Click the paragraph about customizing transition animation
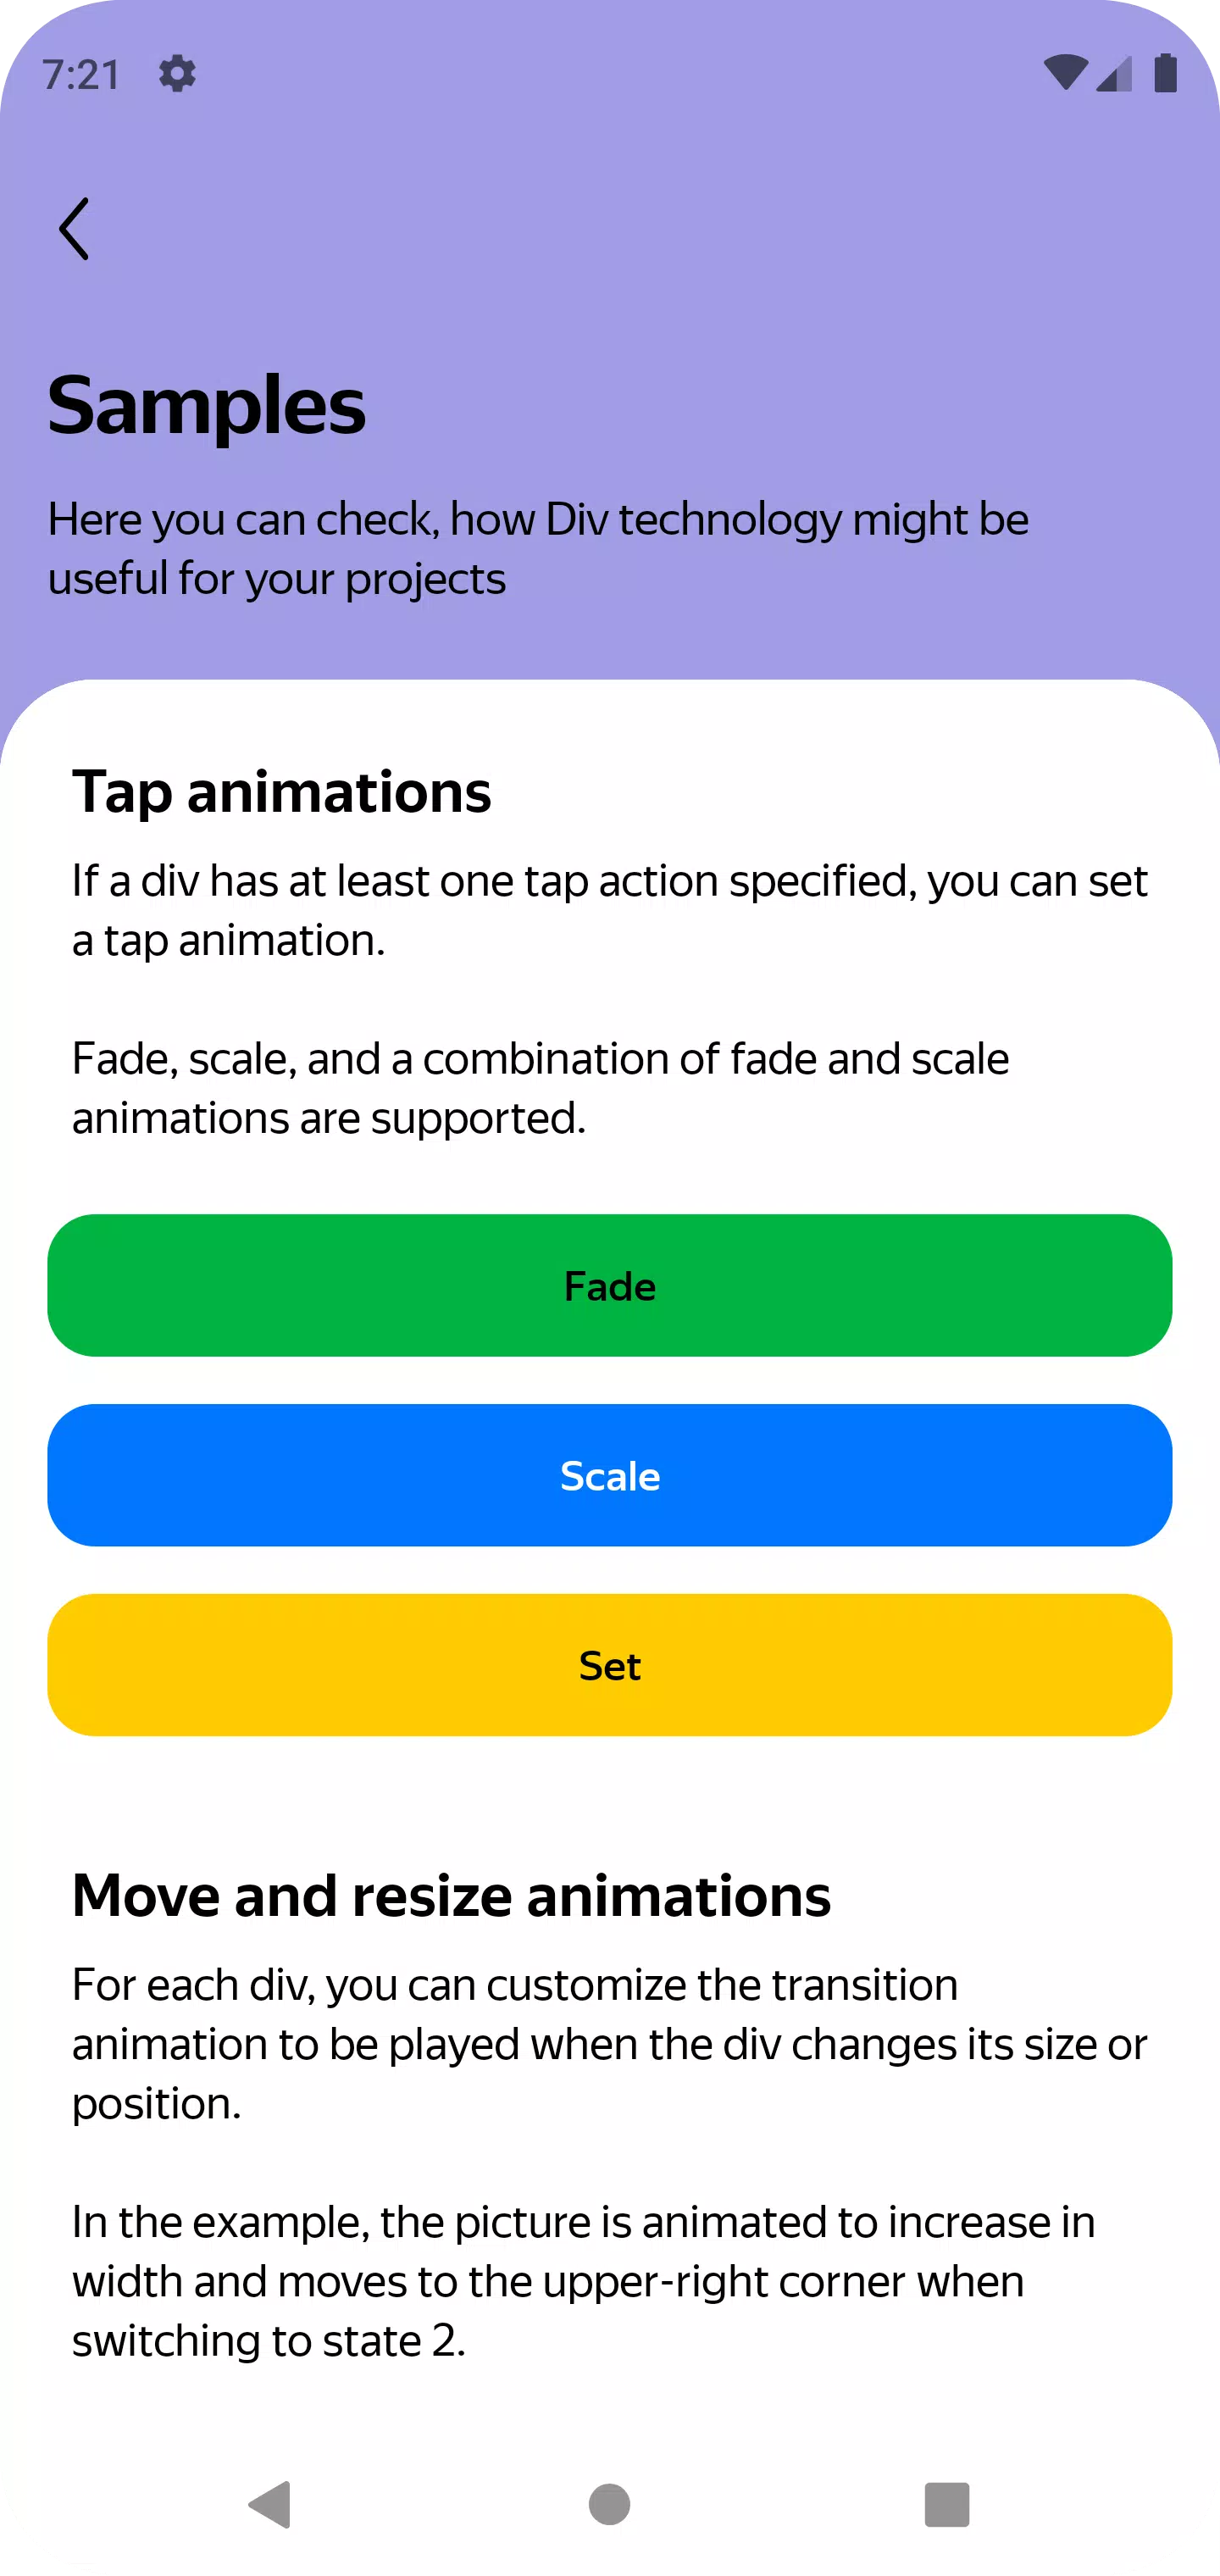1220x2576 pixels. (609, 2043)
